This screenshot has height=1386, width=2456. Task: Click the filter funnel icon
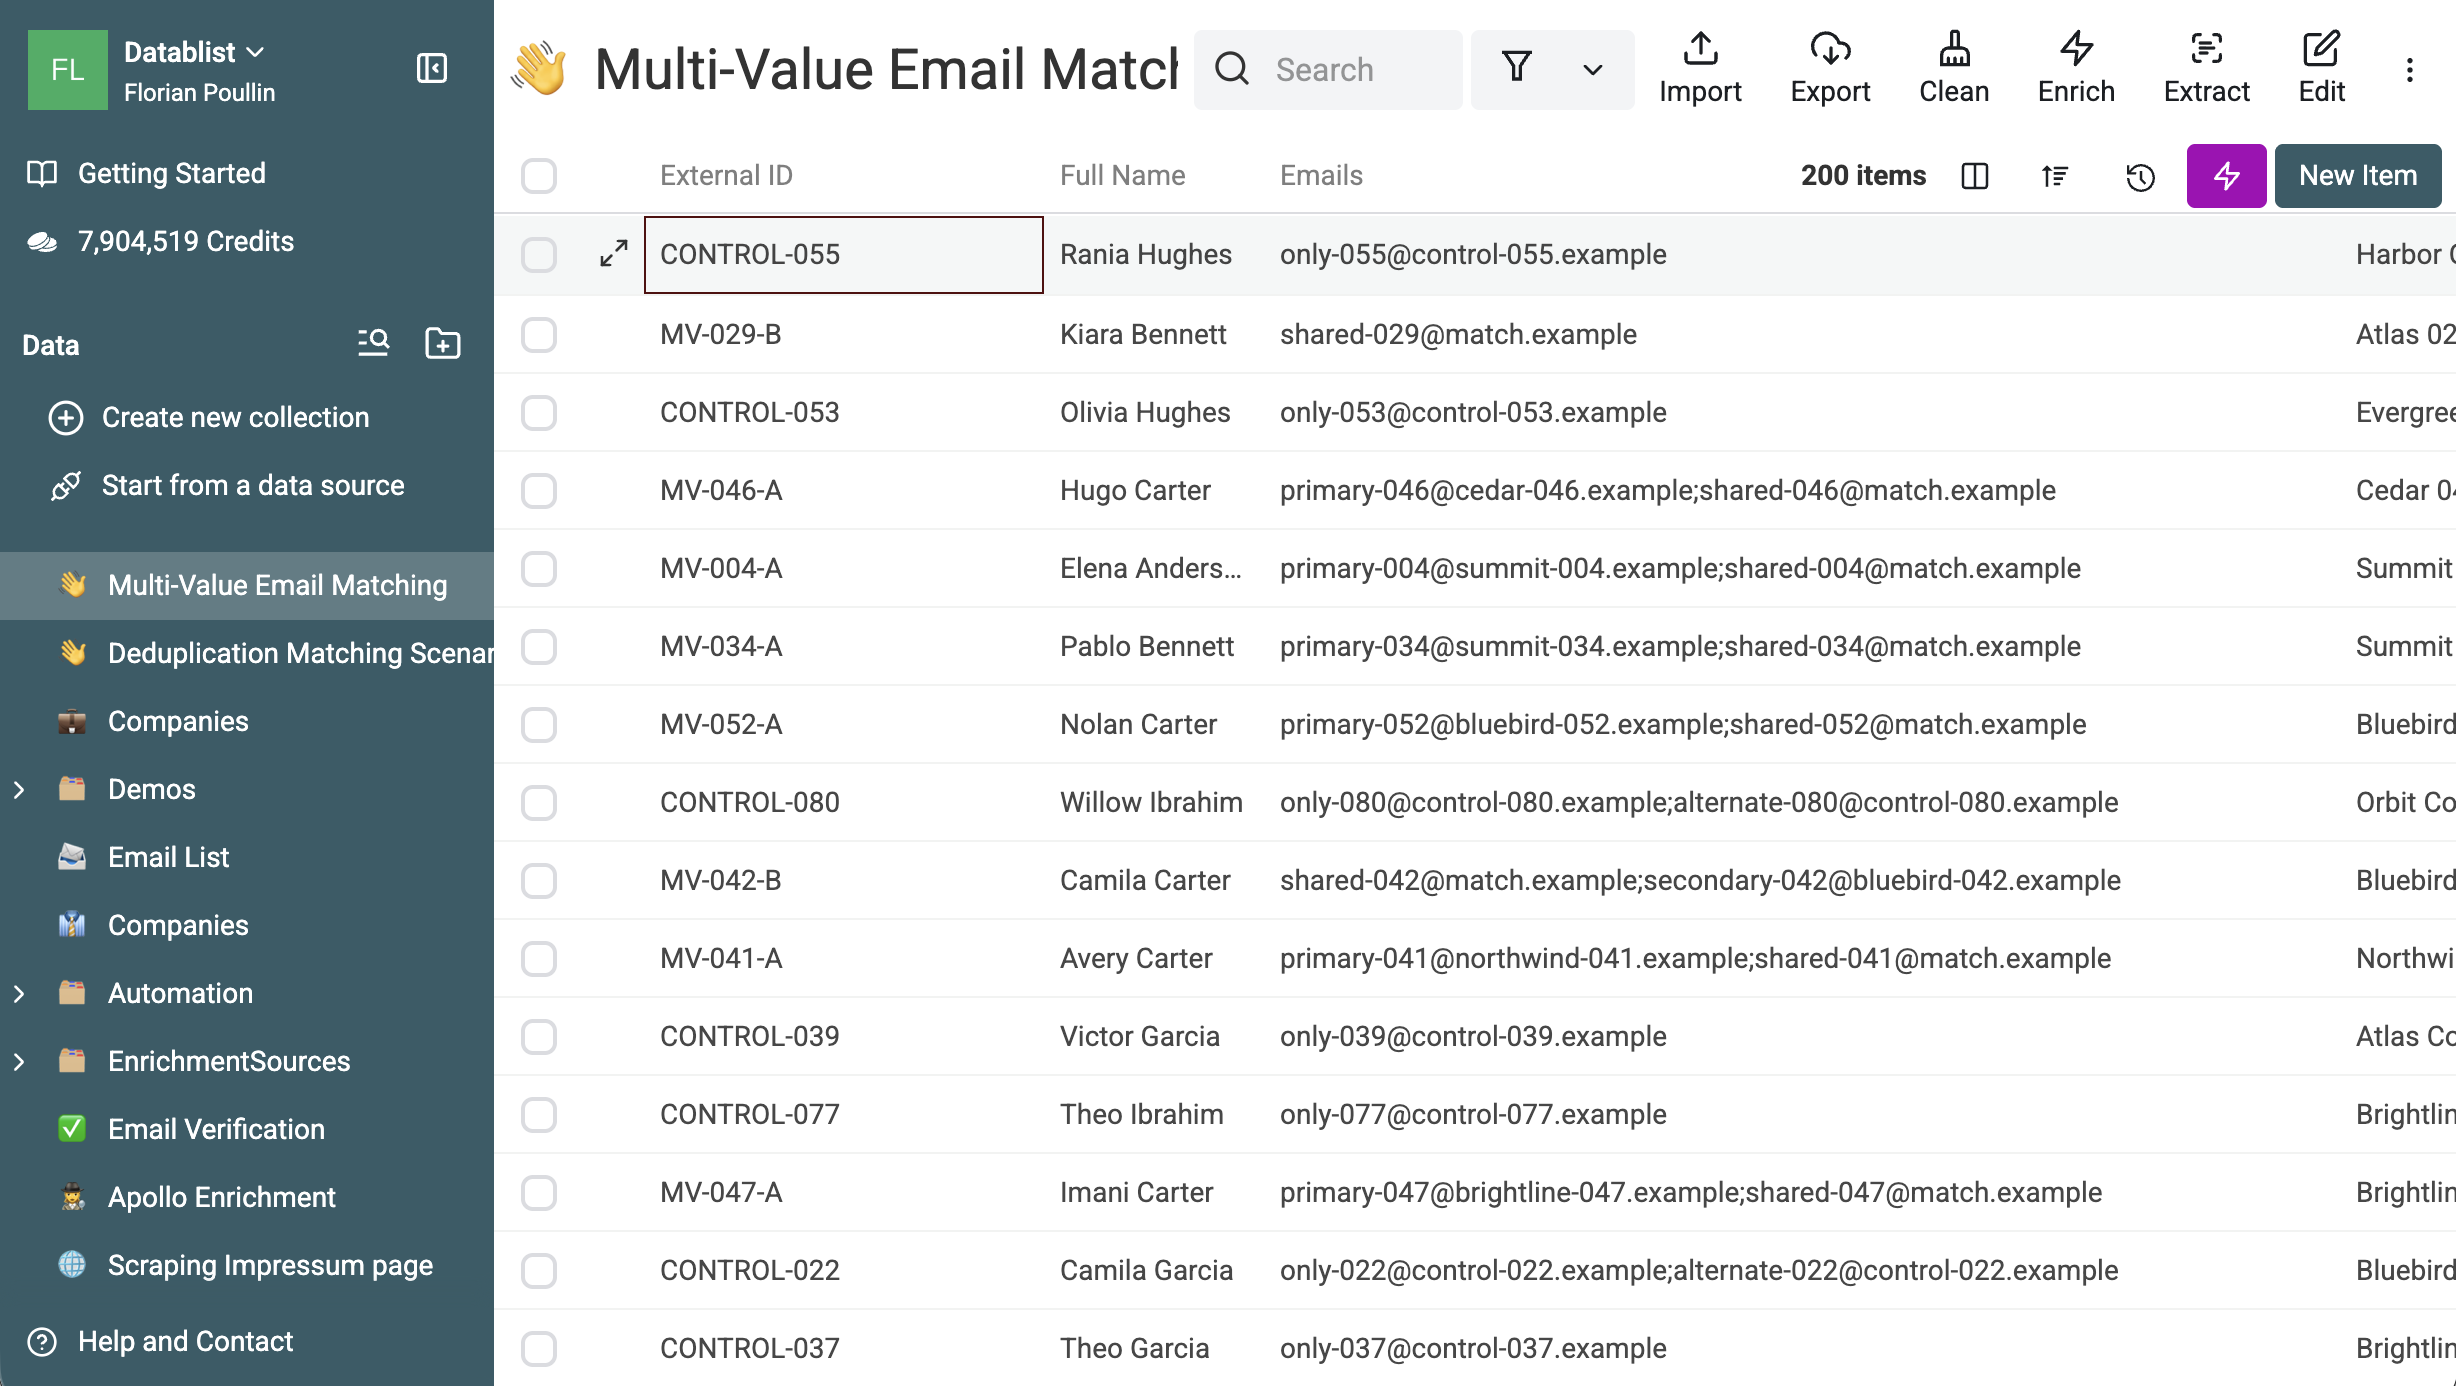pos(1517,68)
